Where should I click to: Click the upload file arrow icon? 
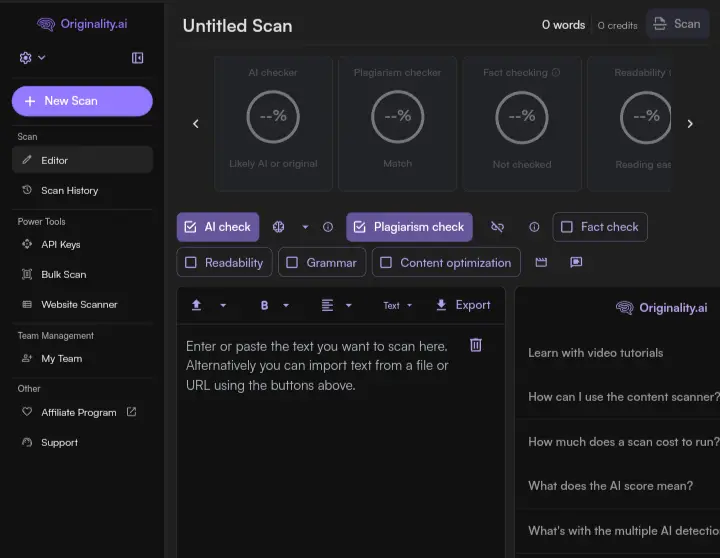197,305
